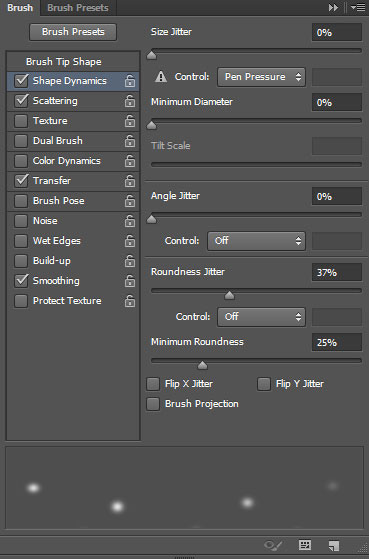Toggle the Live Tip Brush Preview icon
369x559 pixels.
273,545
